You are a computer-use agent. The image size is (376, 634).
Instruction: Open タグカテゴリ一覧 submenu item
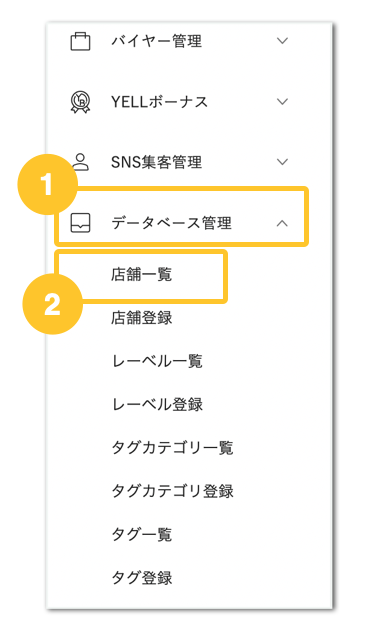pos(172,447)
